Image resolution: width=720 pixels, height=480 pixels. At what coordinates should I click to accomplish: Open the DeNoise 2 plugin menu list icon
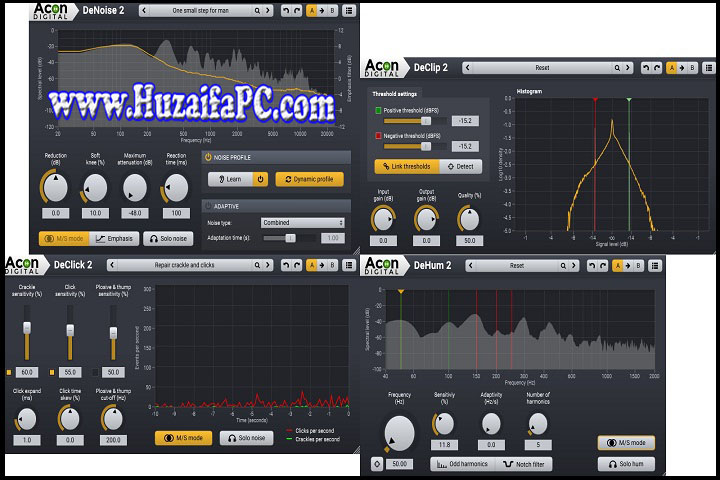point(349,11)
